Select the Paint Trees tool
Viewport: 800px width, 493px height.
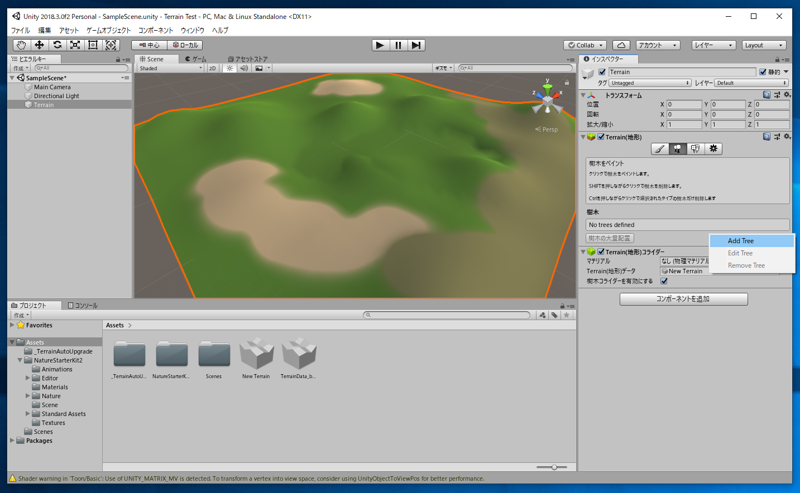click(x=678, y=149)
